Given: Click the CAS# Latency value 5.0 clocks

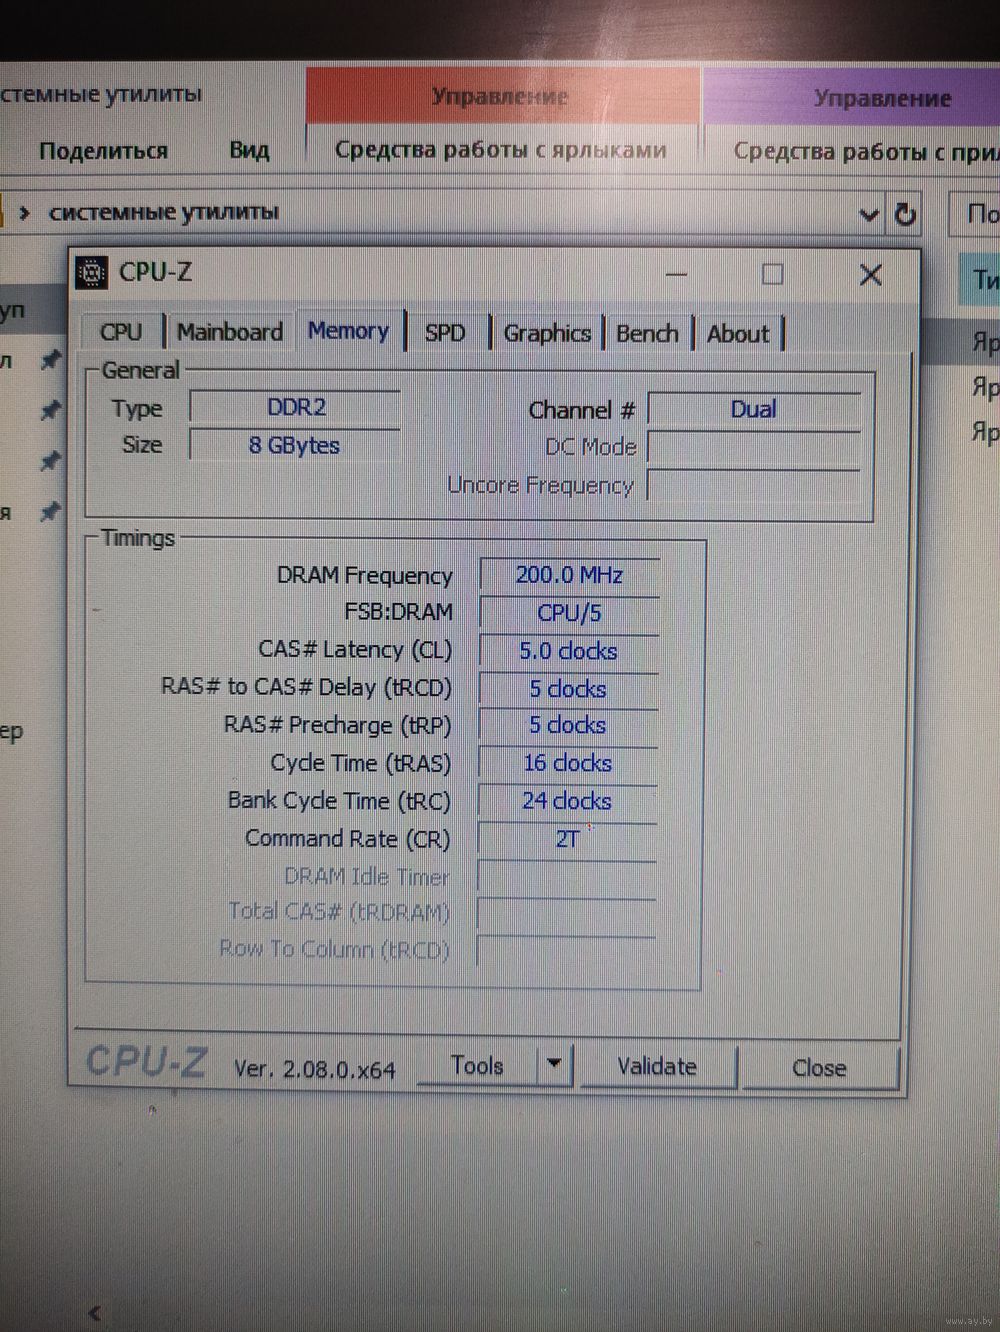Looking at the screenshot, I should pos(568,651).
